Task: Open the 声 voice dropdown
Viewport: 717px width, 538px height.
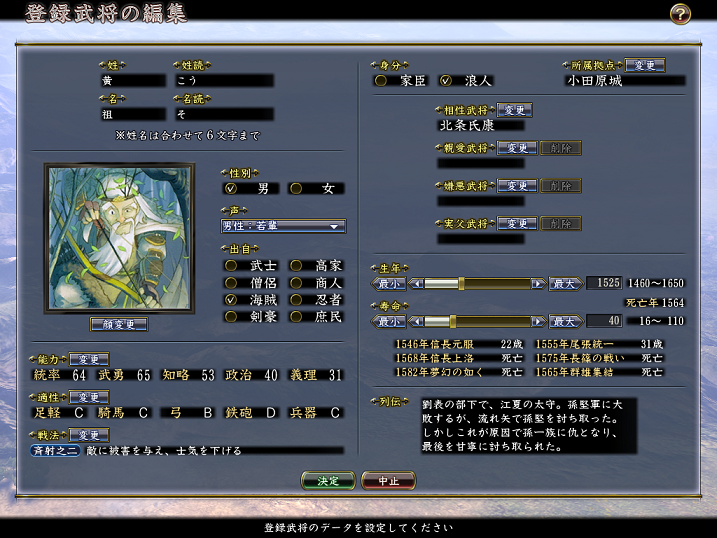Action: coord(284,226)
